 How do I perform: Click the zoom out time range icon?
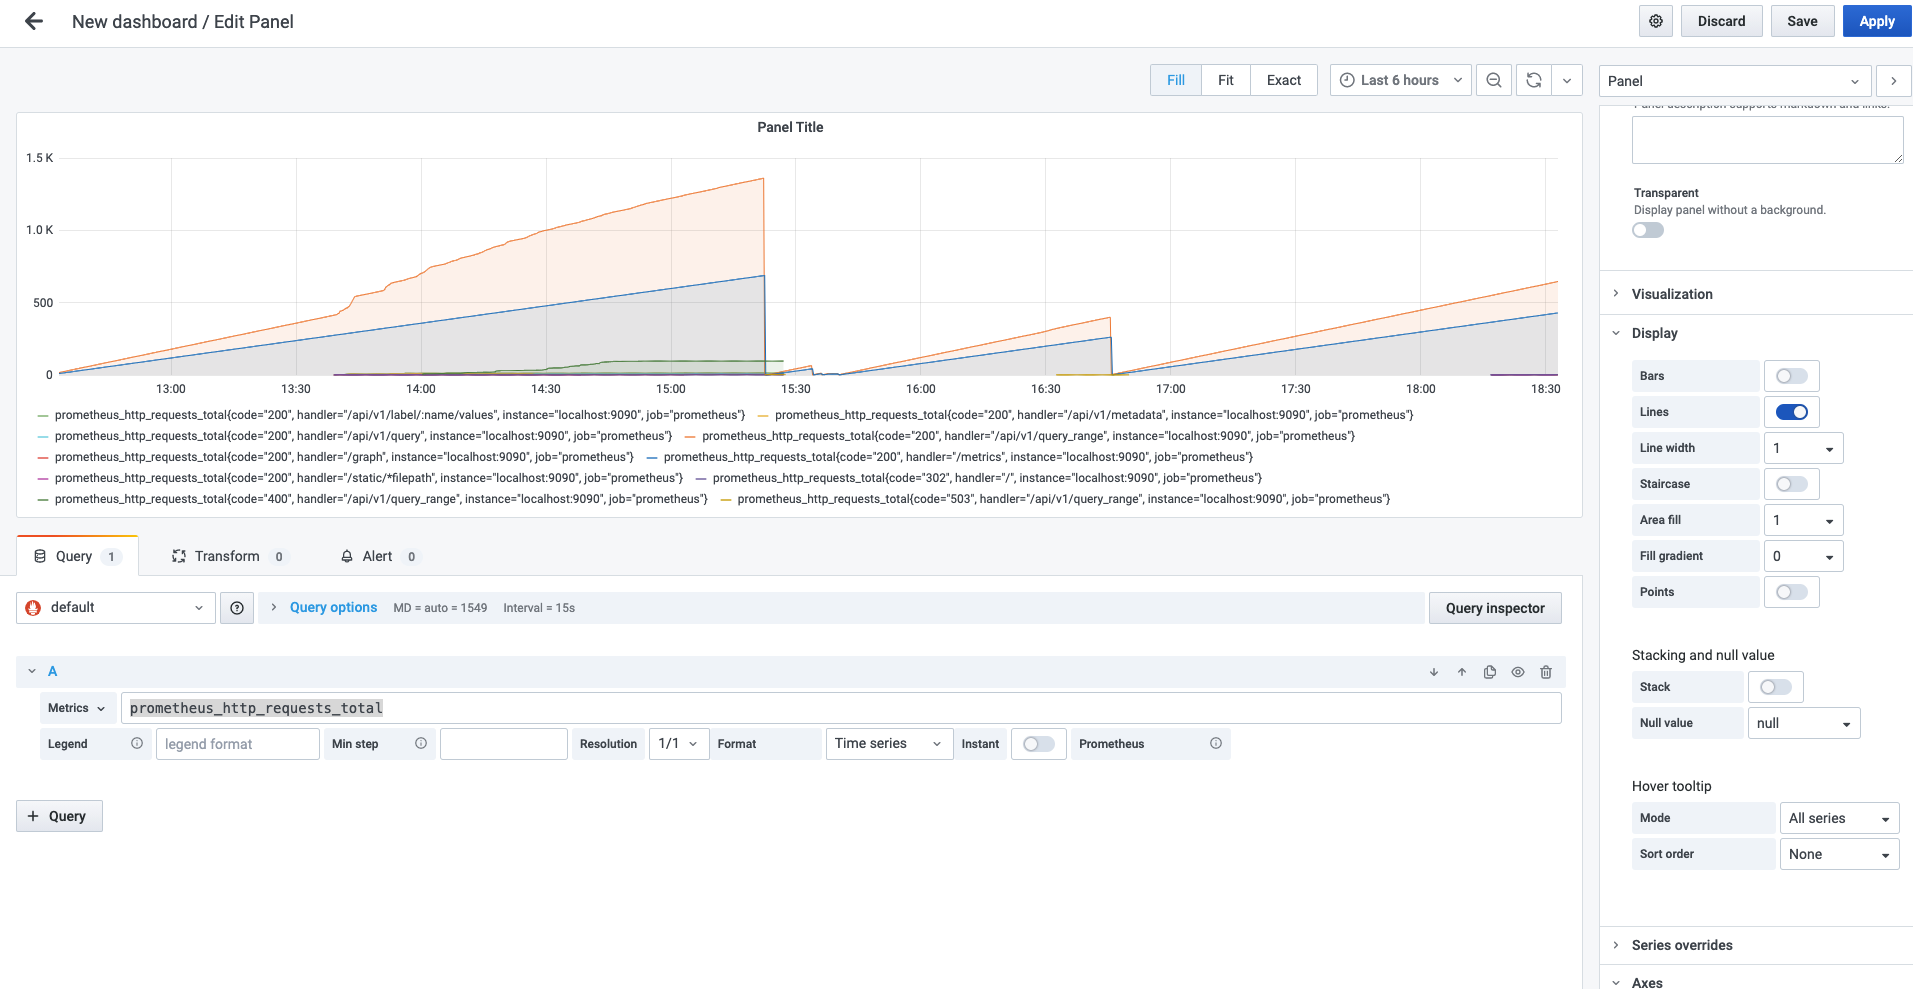pos(1494,80)
